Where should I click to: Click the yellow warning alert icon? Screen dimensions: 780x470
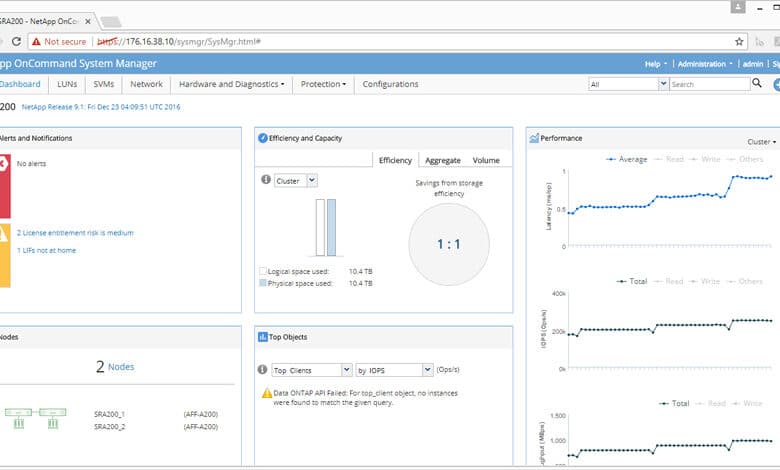click(x=3, y=234)
